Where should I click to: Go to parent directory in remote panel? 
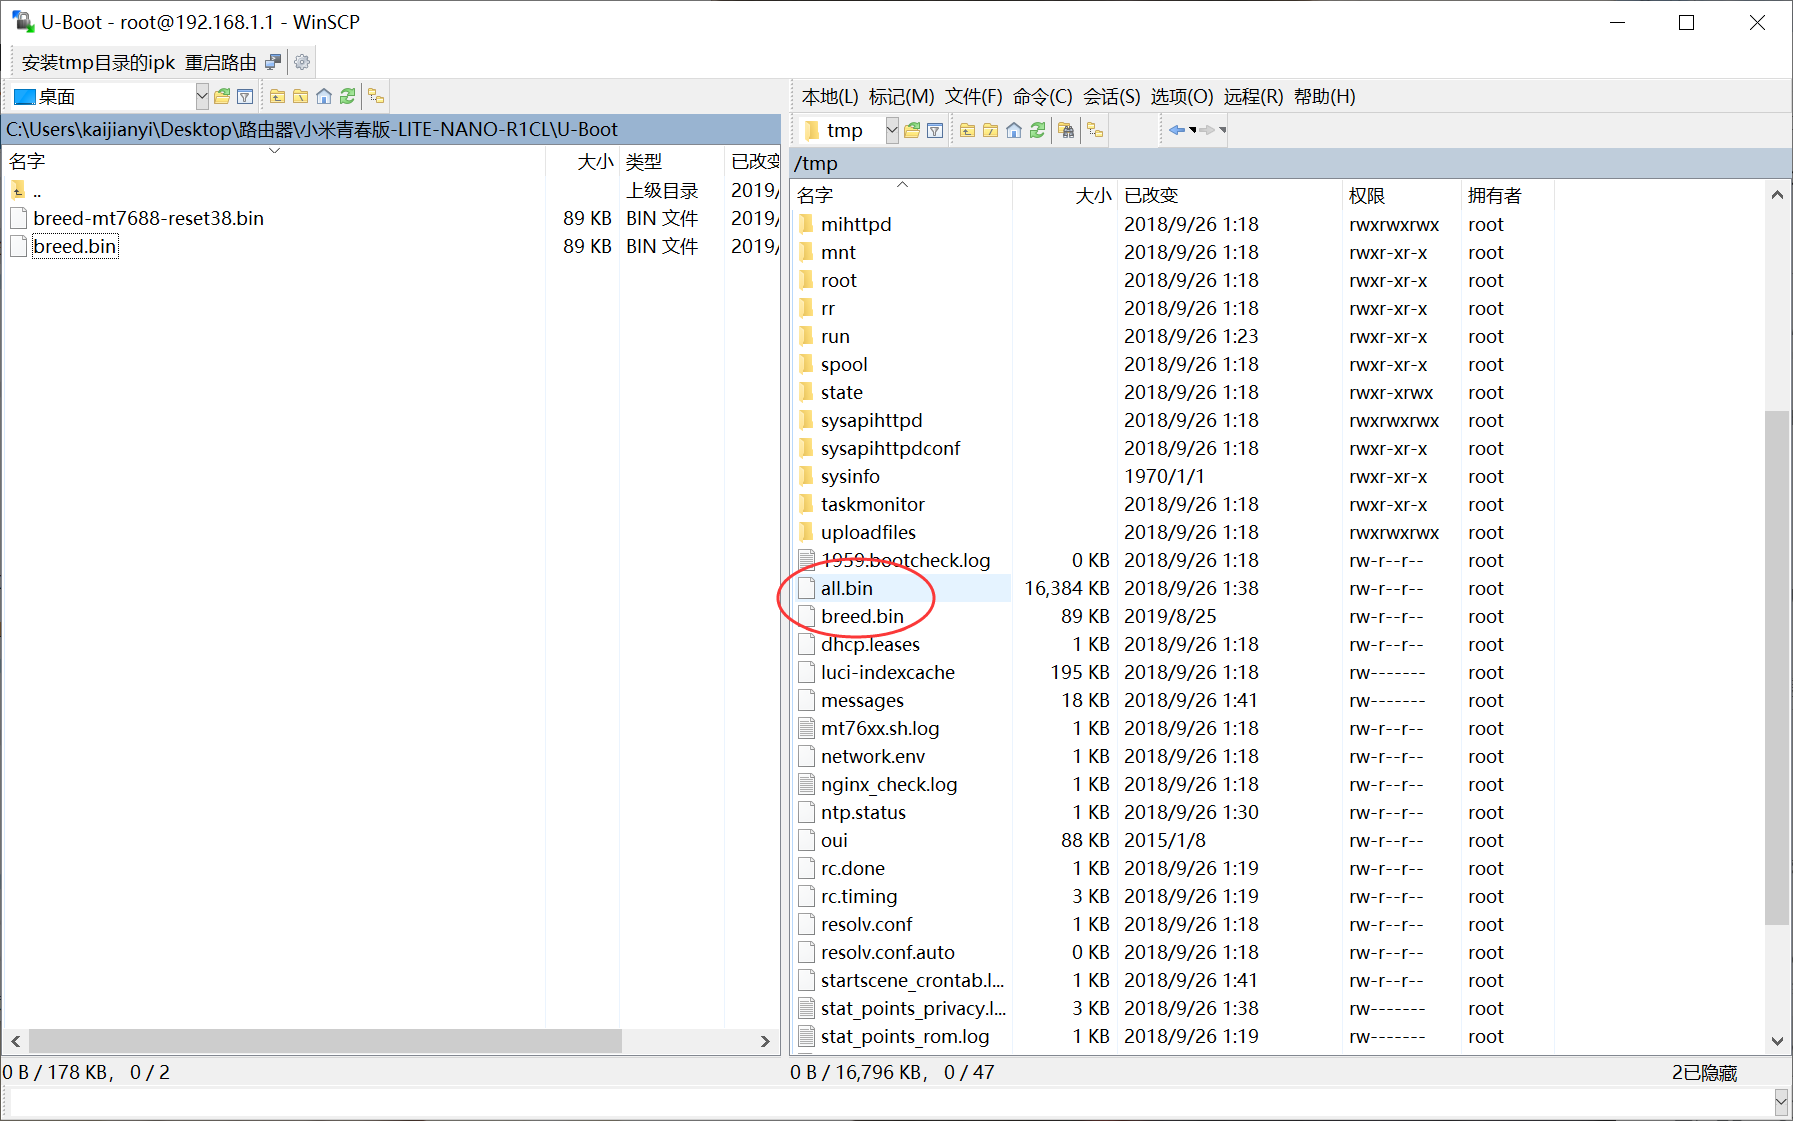click(967, 130)
